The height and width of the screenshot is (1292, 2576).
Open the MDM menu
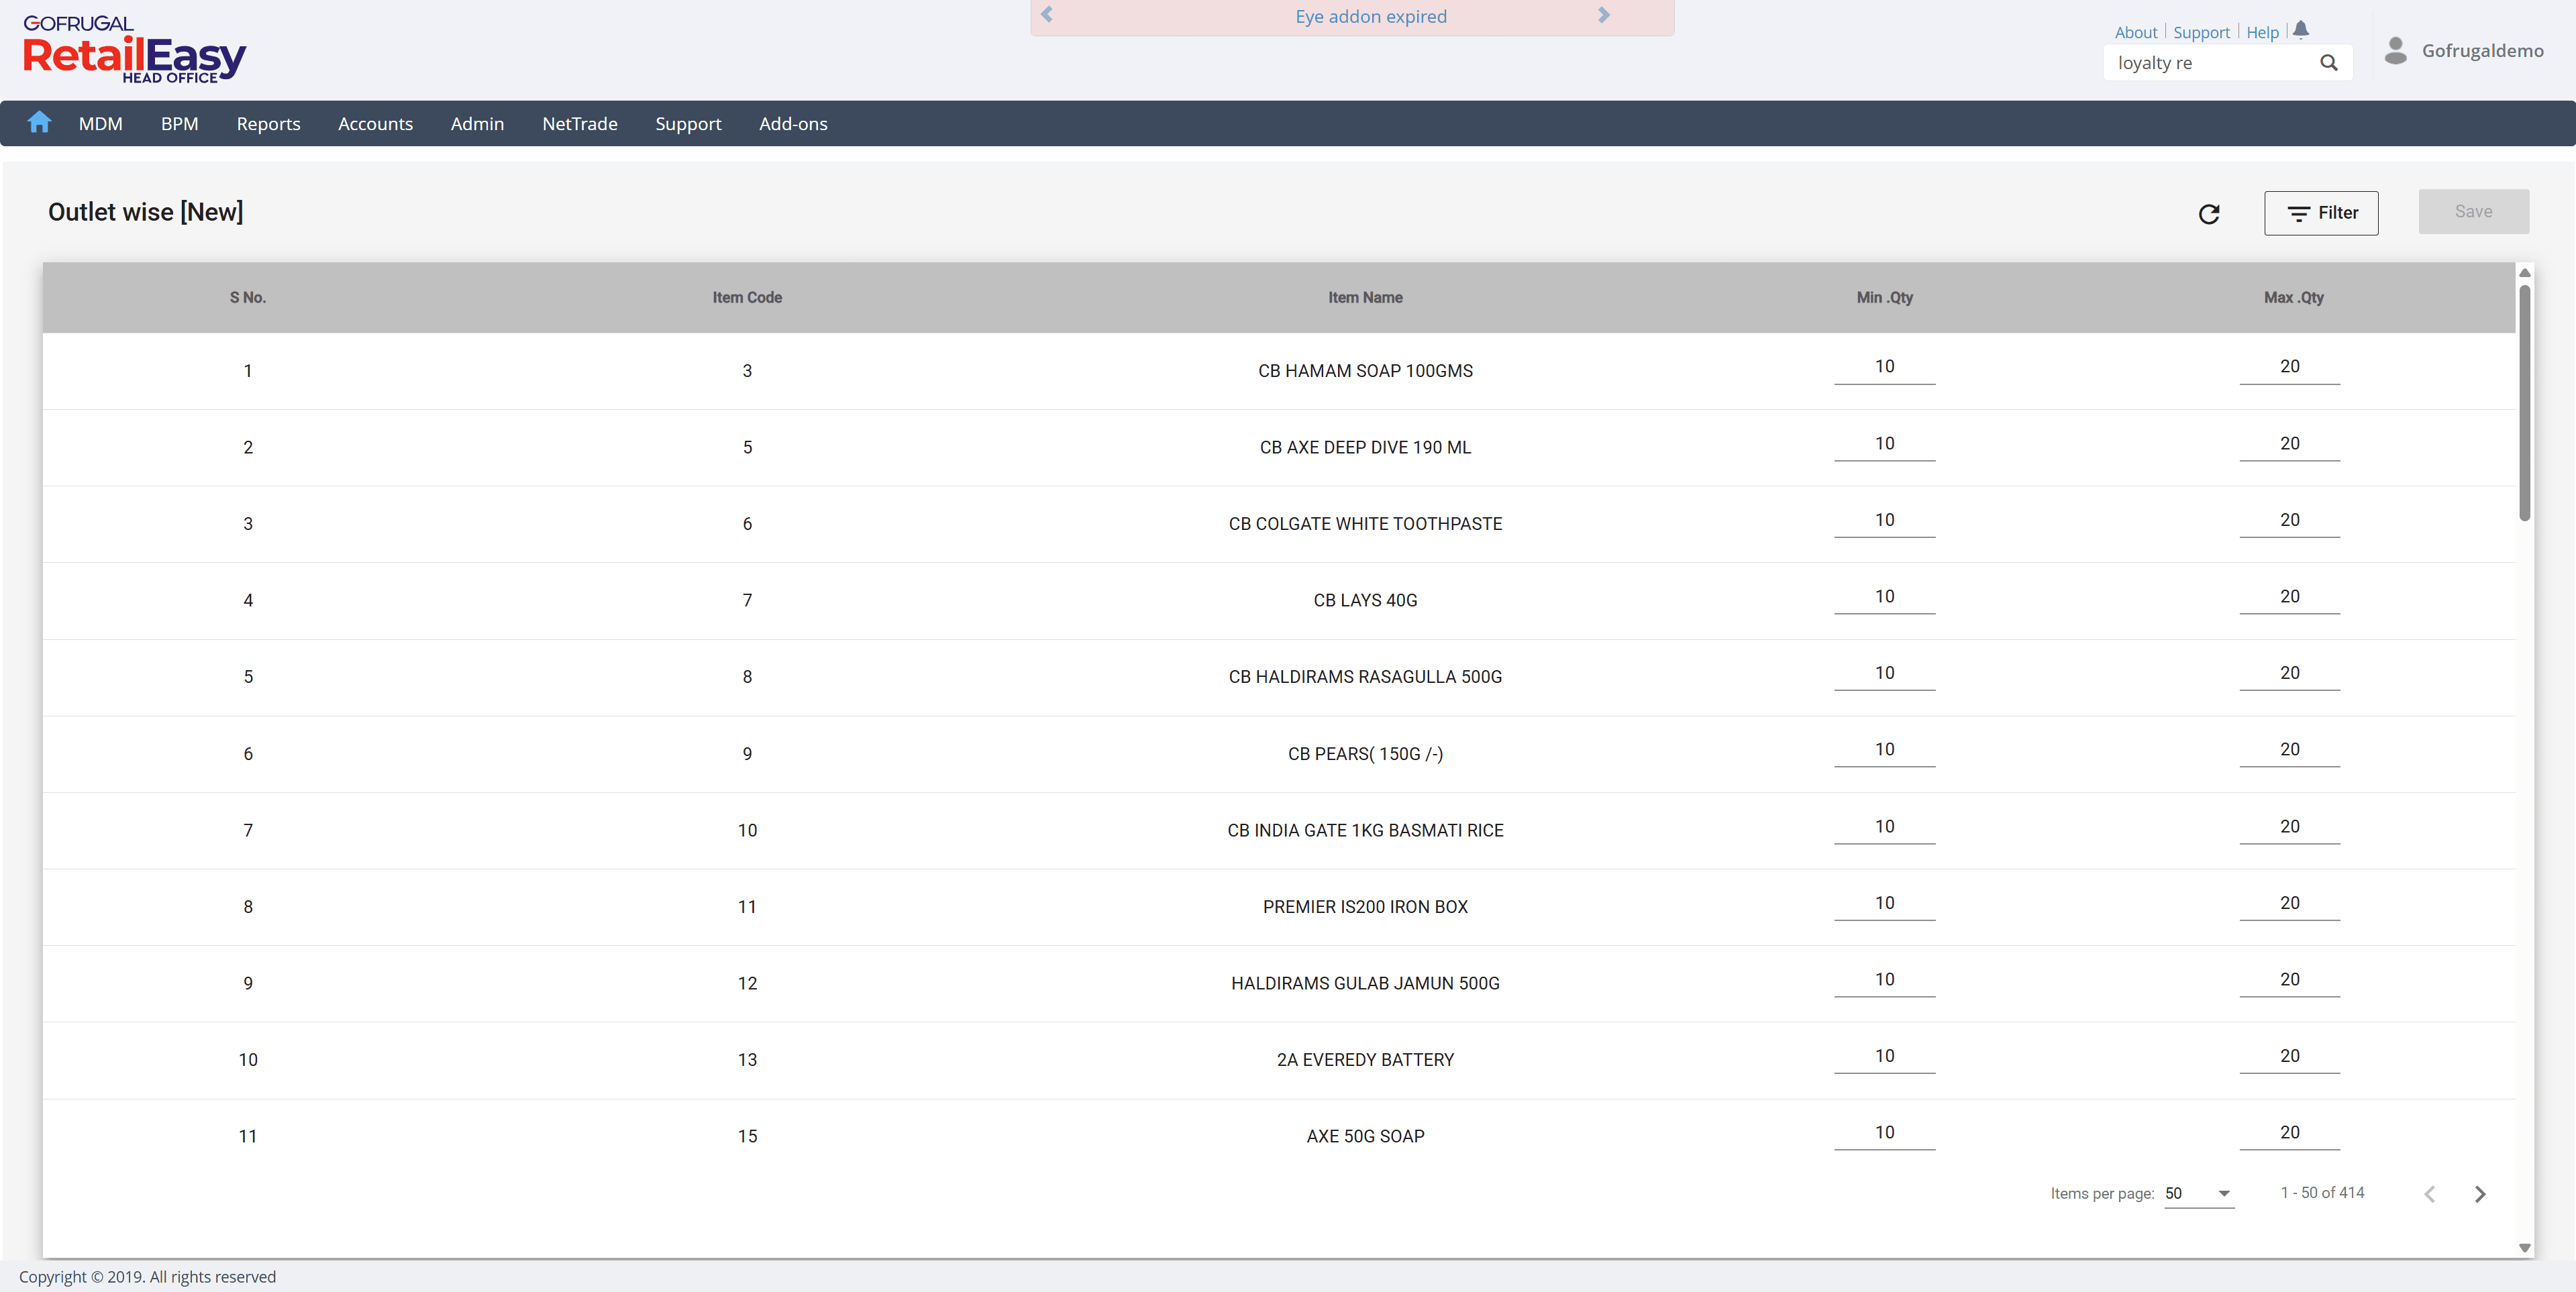(x=100, y=123)
